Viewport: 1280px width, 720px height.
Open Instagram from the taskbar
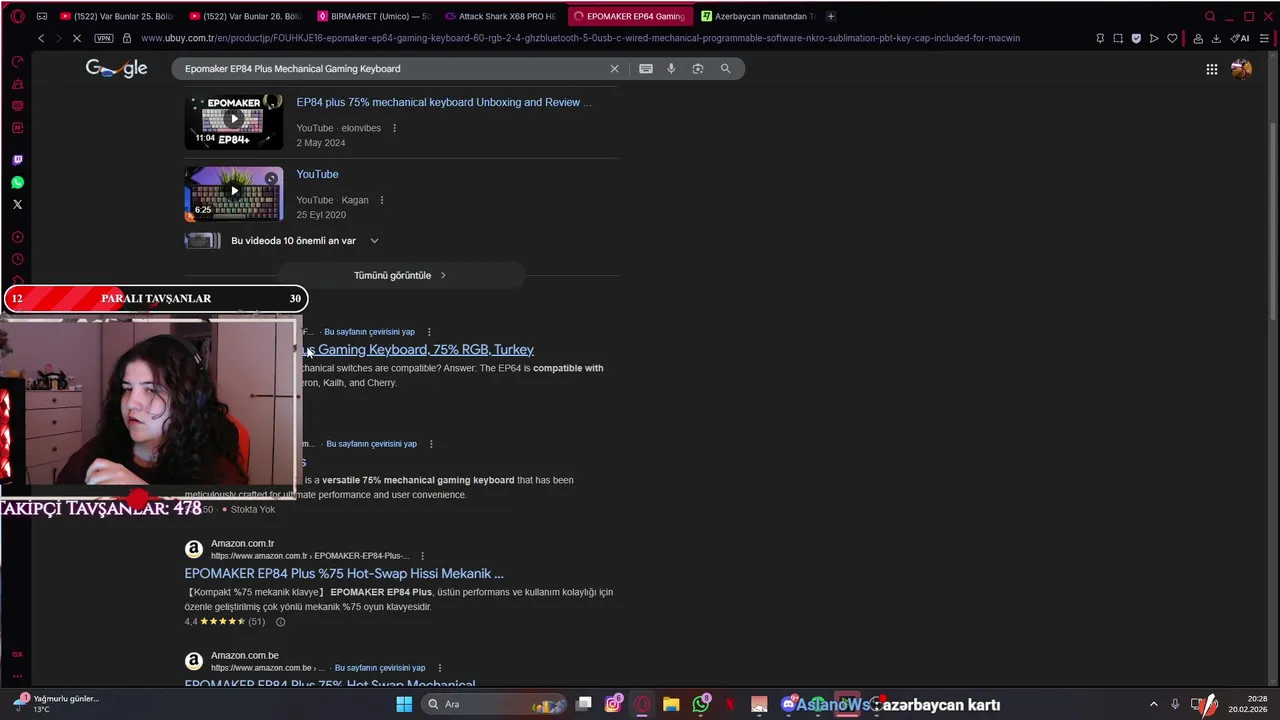click(x=613, y=704)
